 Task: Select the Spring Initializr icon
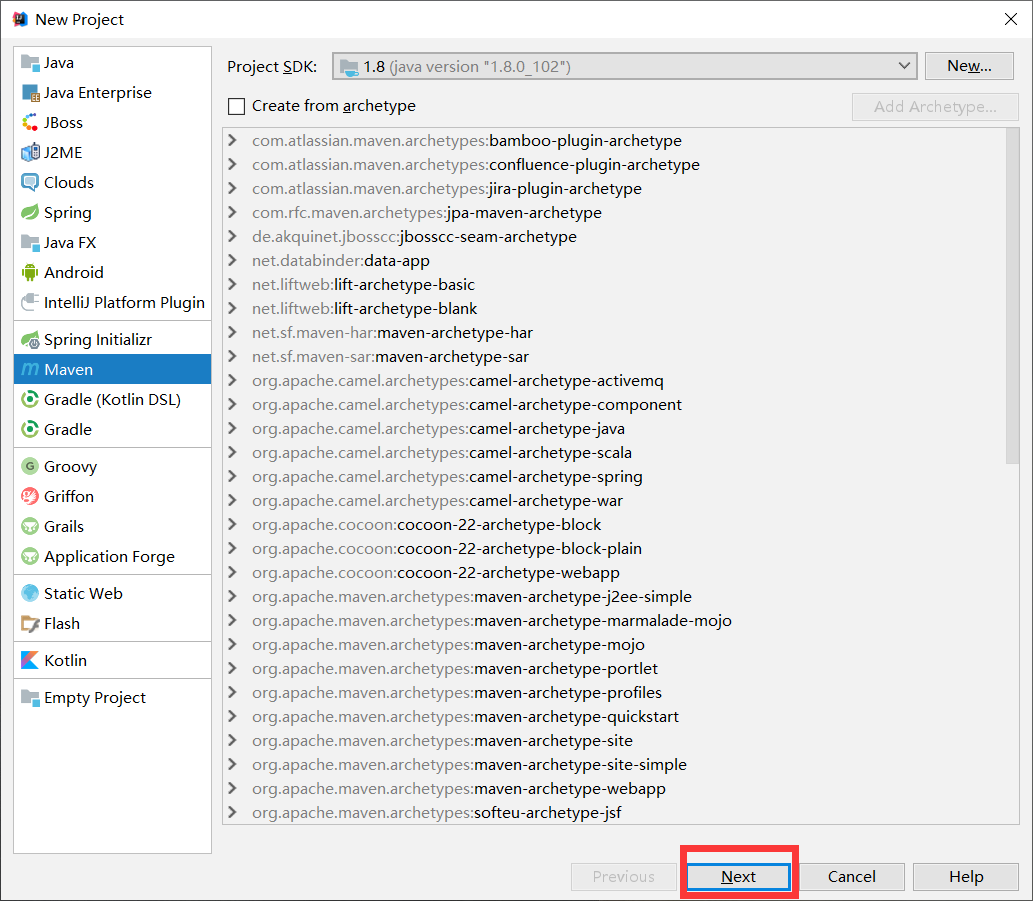[30, 339]
